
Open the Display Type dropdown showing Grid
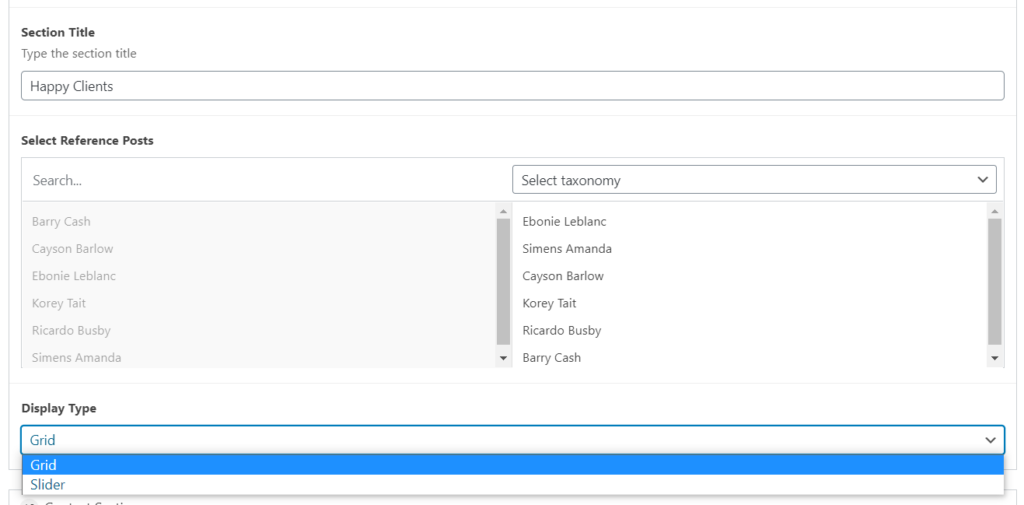(x=512, y=440)
